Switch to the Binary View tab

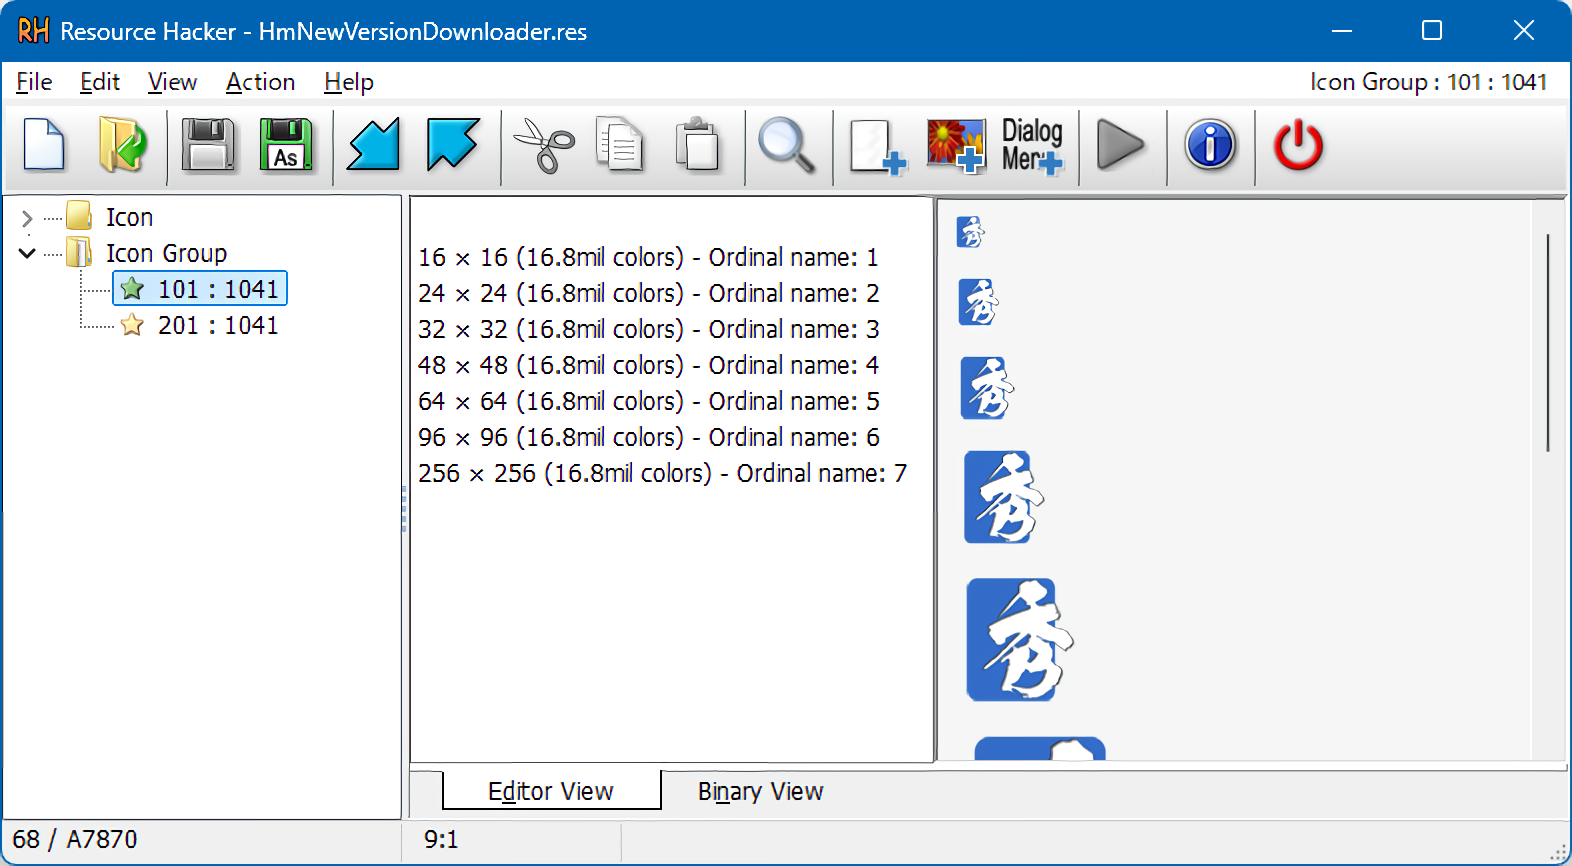click(760, 792)
